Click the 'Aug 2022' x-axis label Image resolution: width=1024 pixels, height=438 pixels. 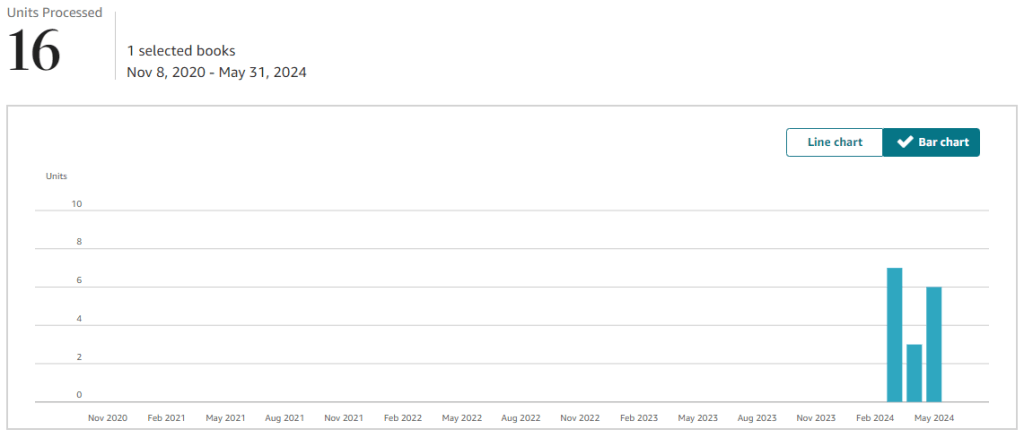[x=521, y=418]
